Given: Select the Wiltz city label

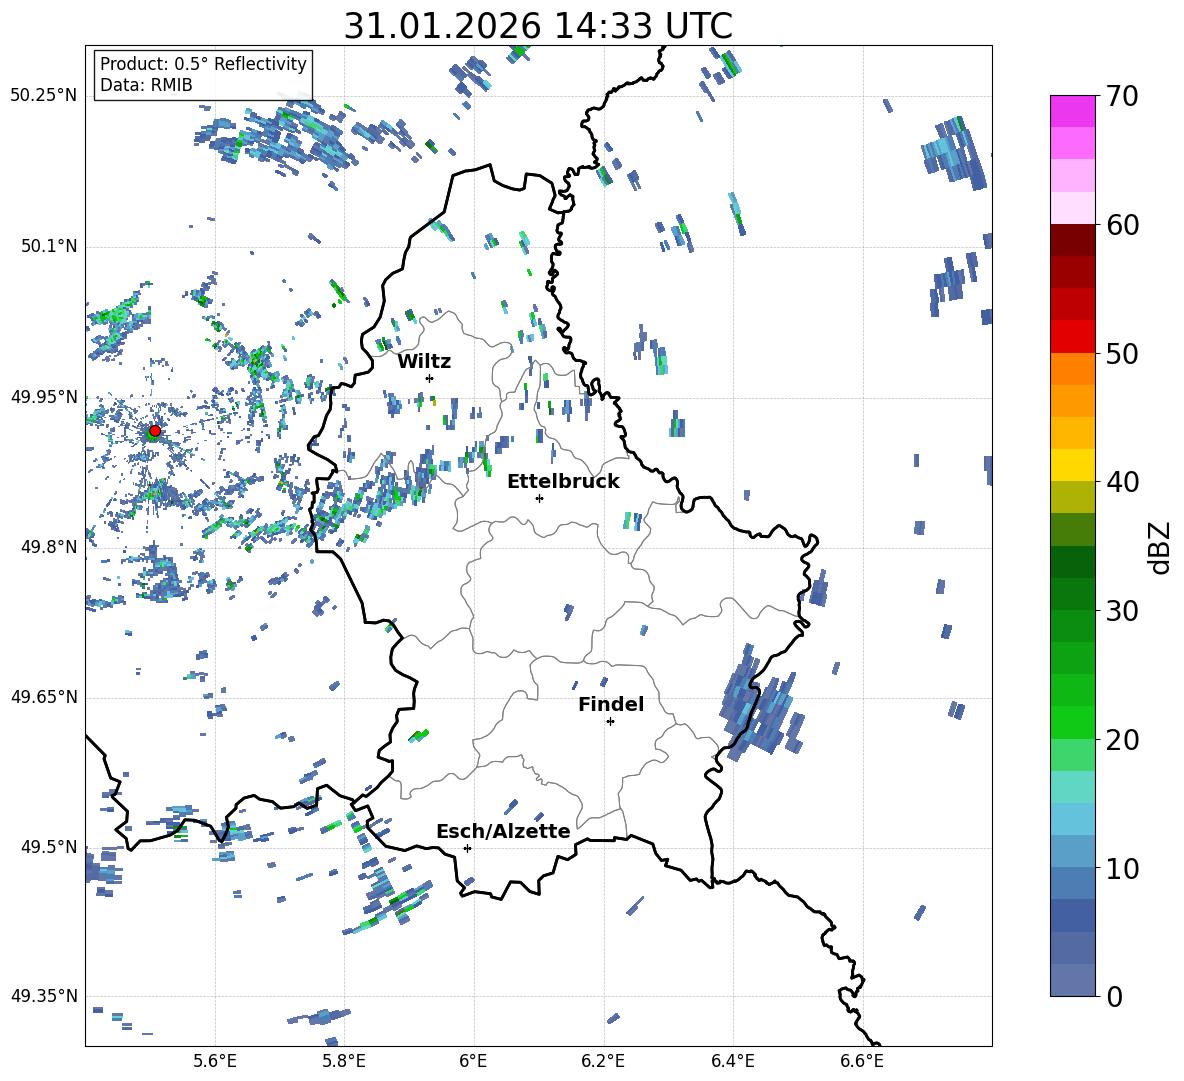Looking at the screenshot, I should click(424, 361).
